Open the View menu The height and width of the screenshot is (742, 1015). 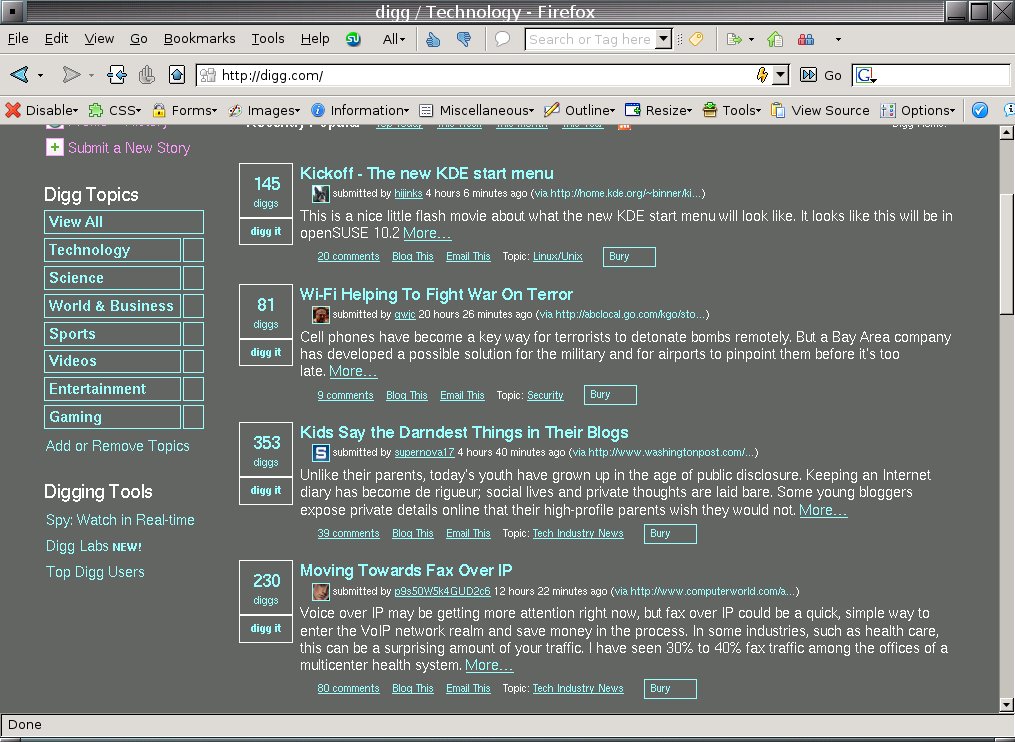point(99,39)
